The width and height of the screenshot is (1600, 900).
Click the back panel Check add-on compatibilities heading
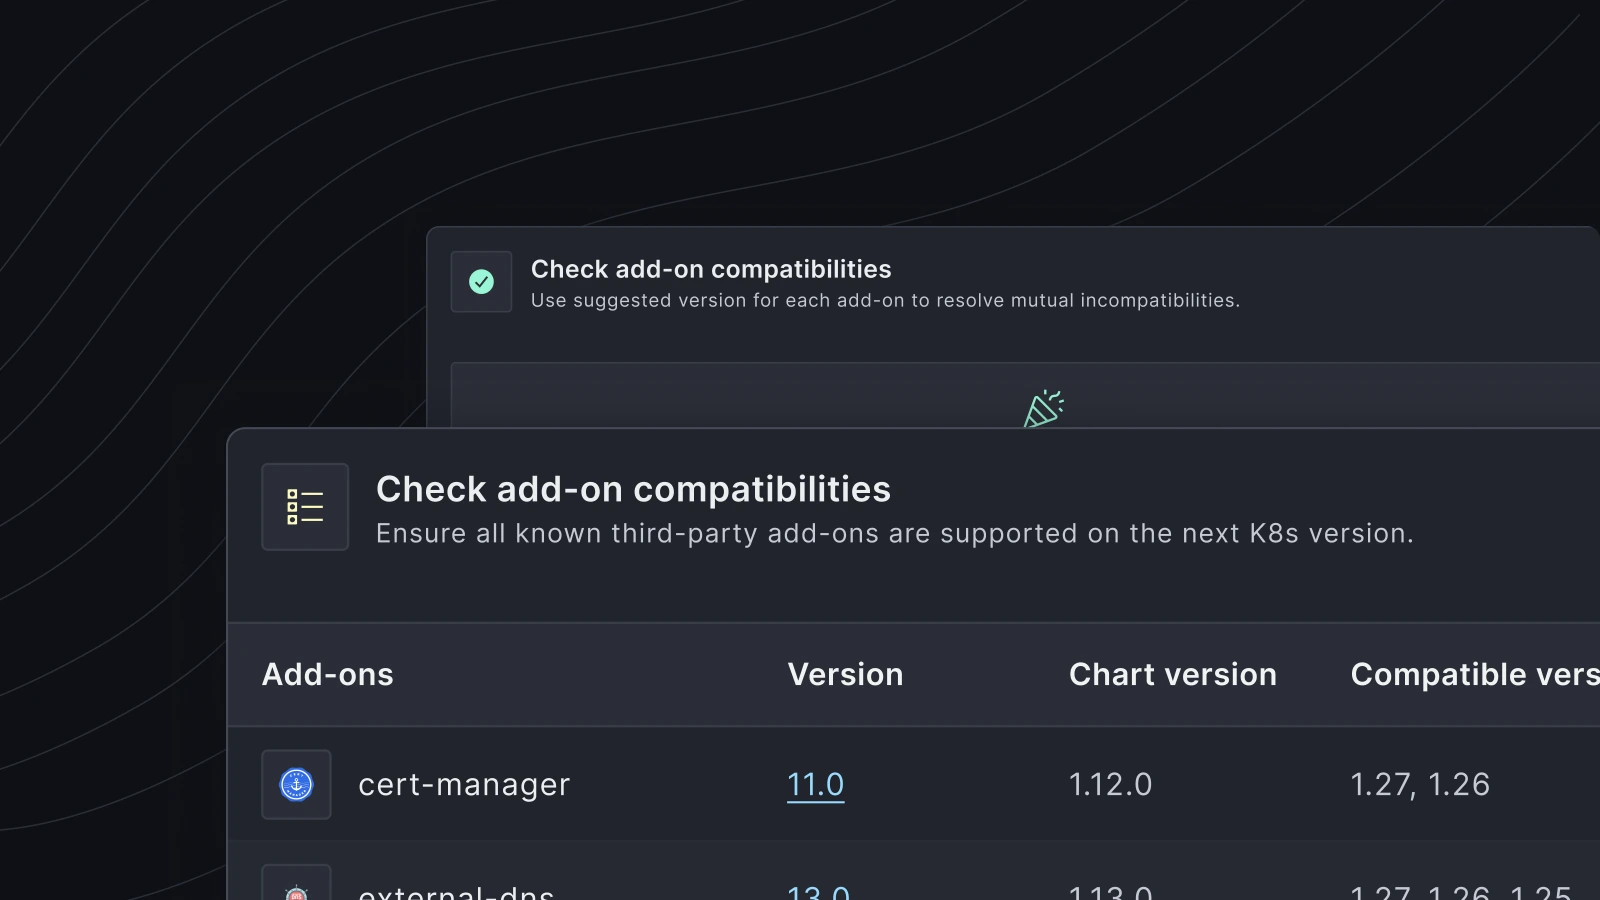click(711, 269)
